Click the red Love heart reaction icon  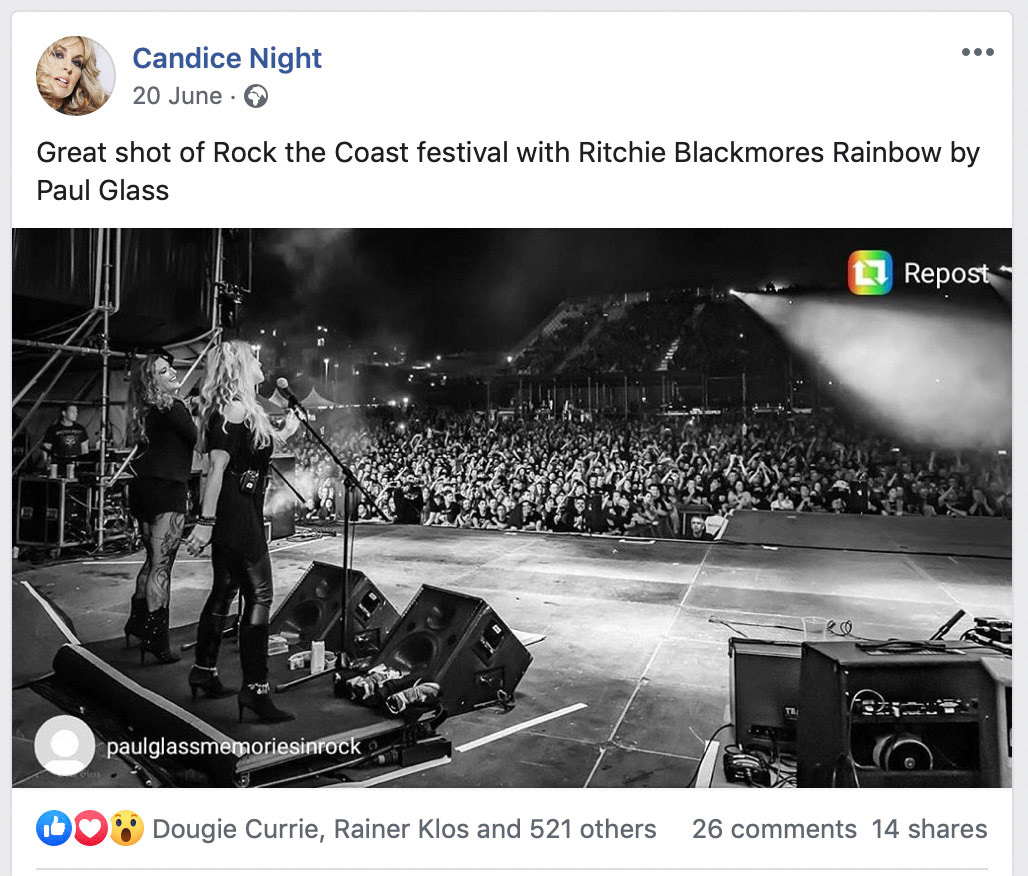tap(90, 828)
